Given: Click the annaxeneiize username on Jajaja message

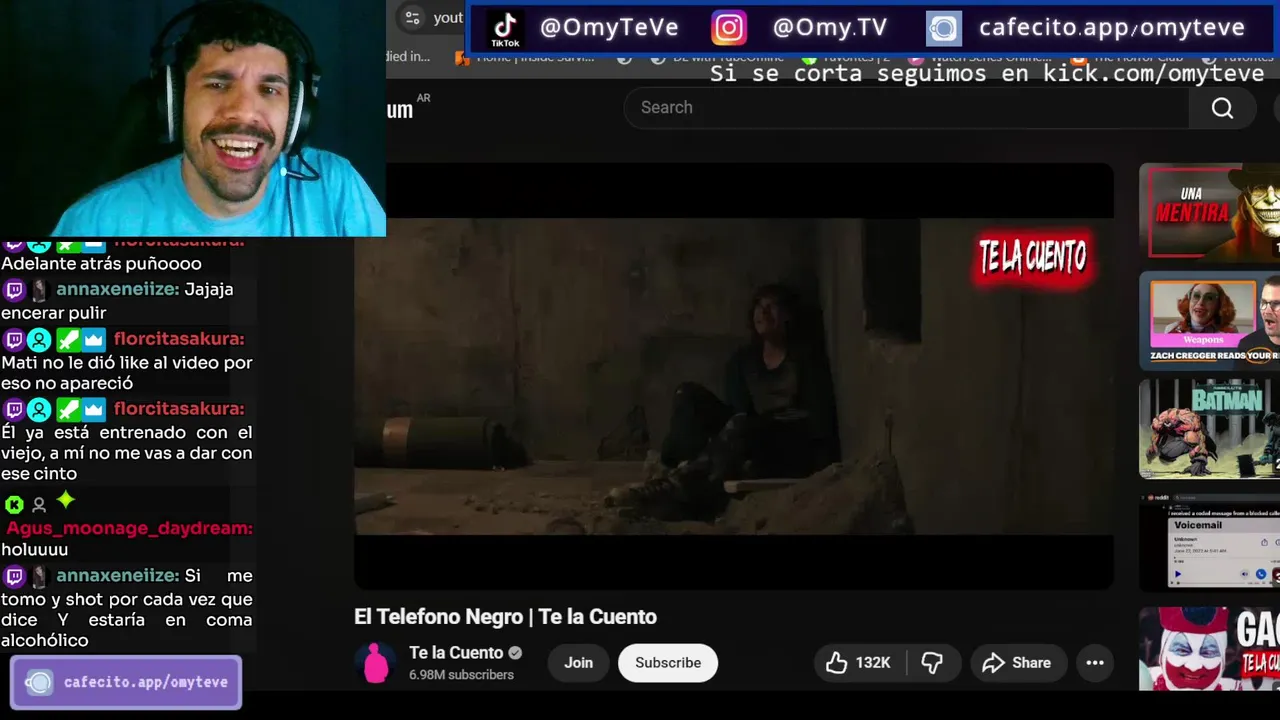Looking at the screenshot, I should [118, 290].
